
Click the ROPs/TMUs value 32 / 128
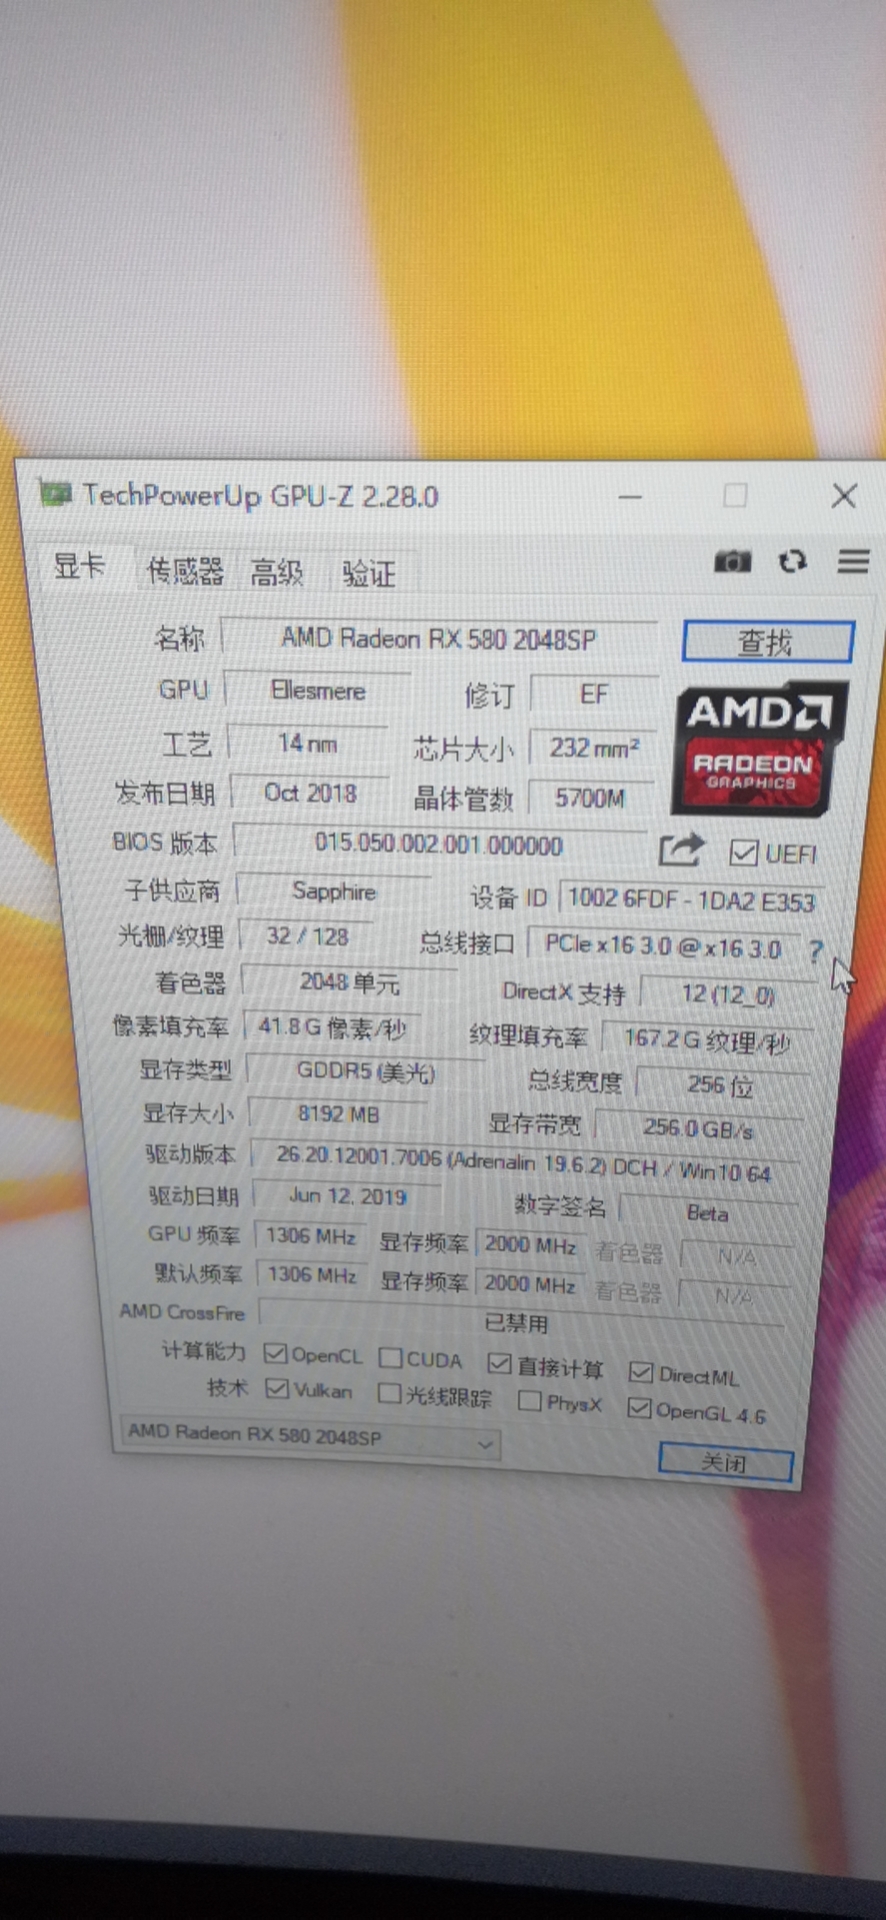pyautogui.click(x=308, y=936)
